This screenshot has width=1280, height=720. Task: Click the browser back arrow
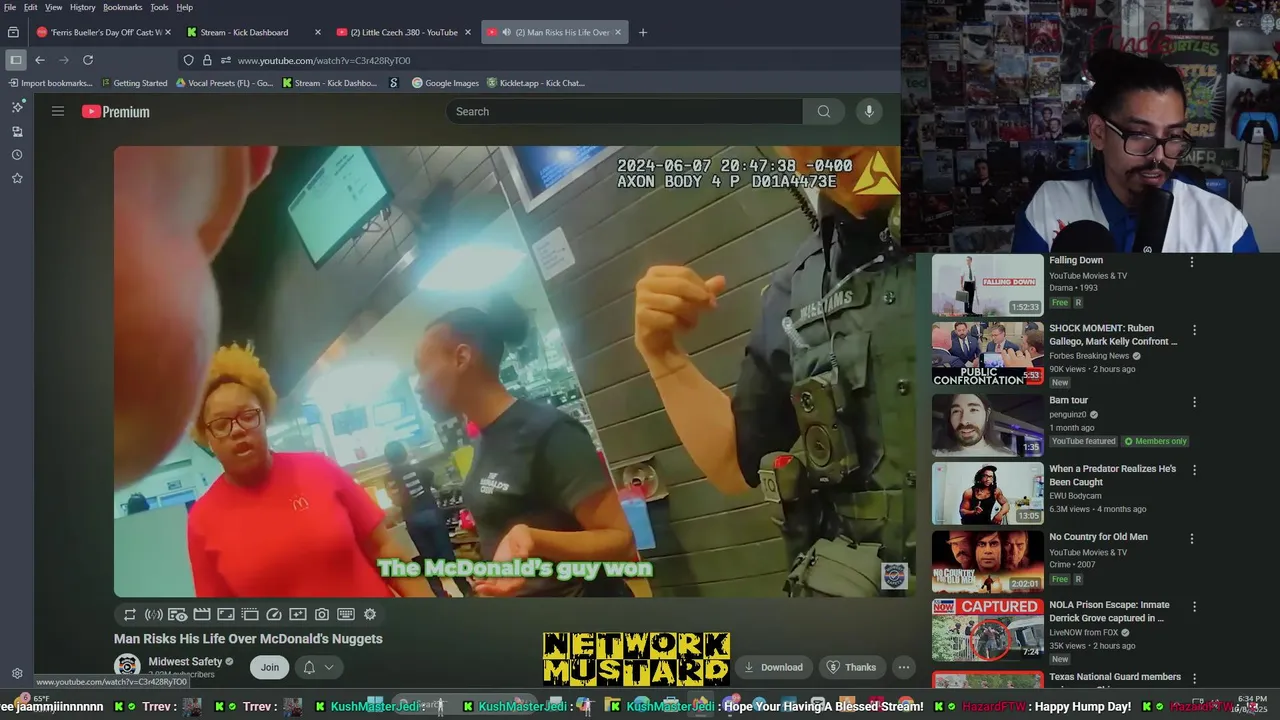click(40, 60)
